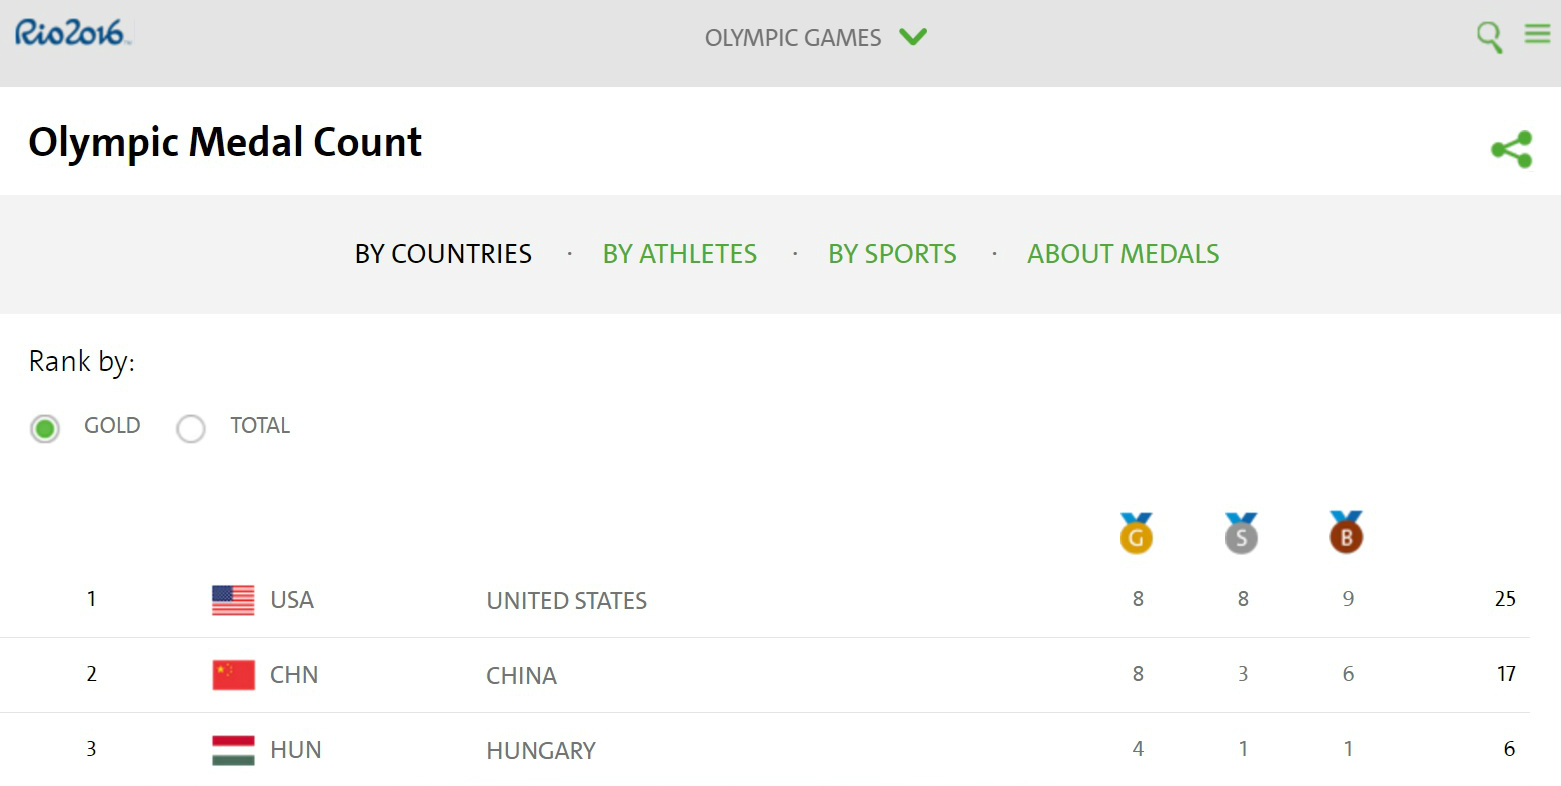Screen dimensions: 1561x786
Task: Open the HUNGARY country row
Action: tap(541, 751)
